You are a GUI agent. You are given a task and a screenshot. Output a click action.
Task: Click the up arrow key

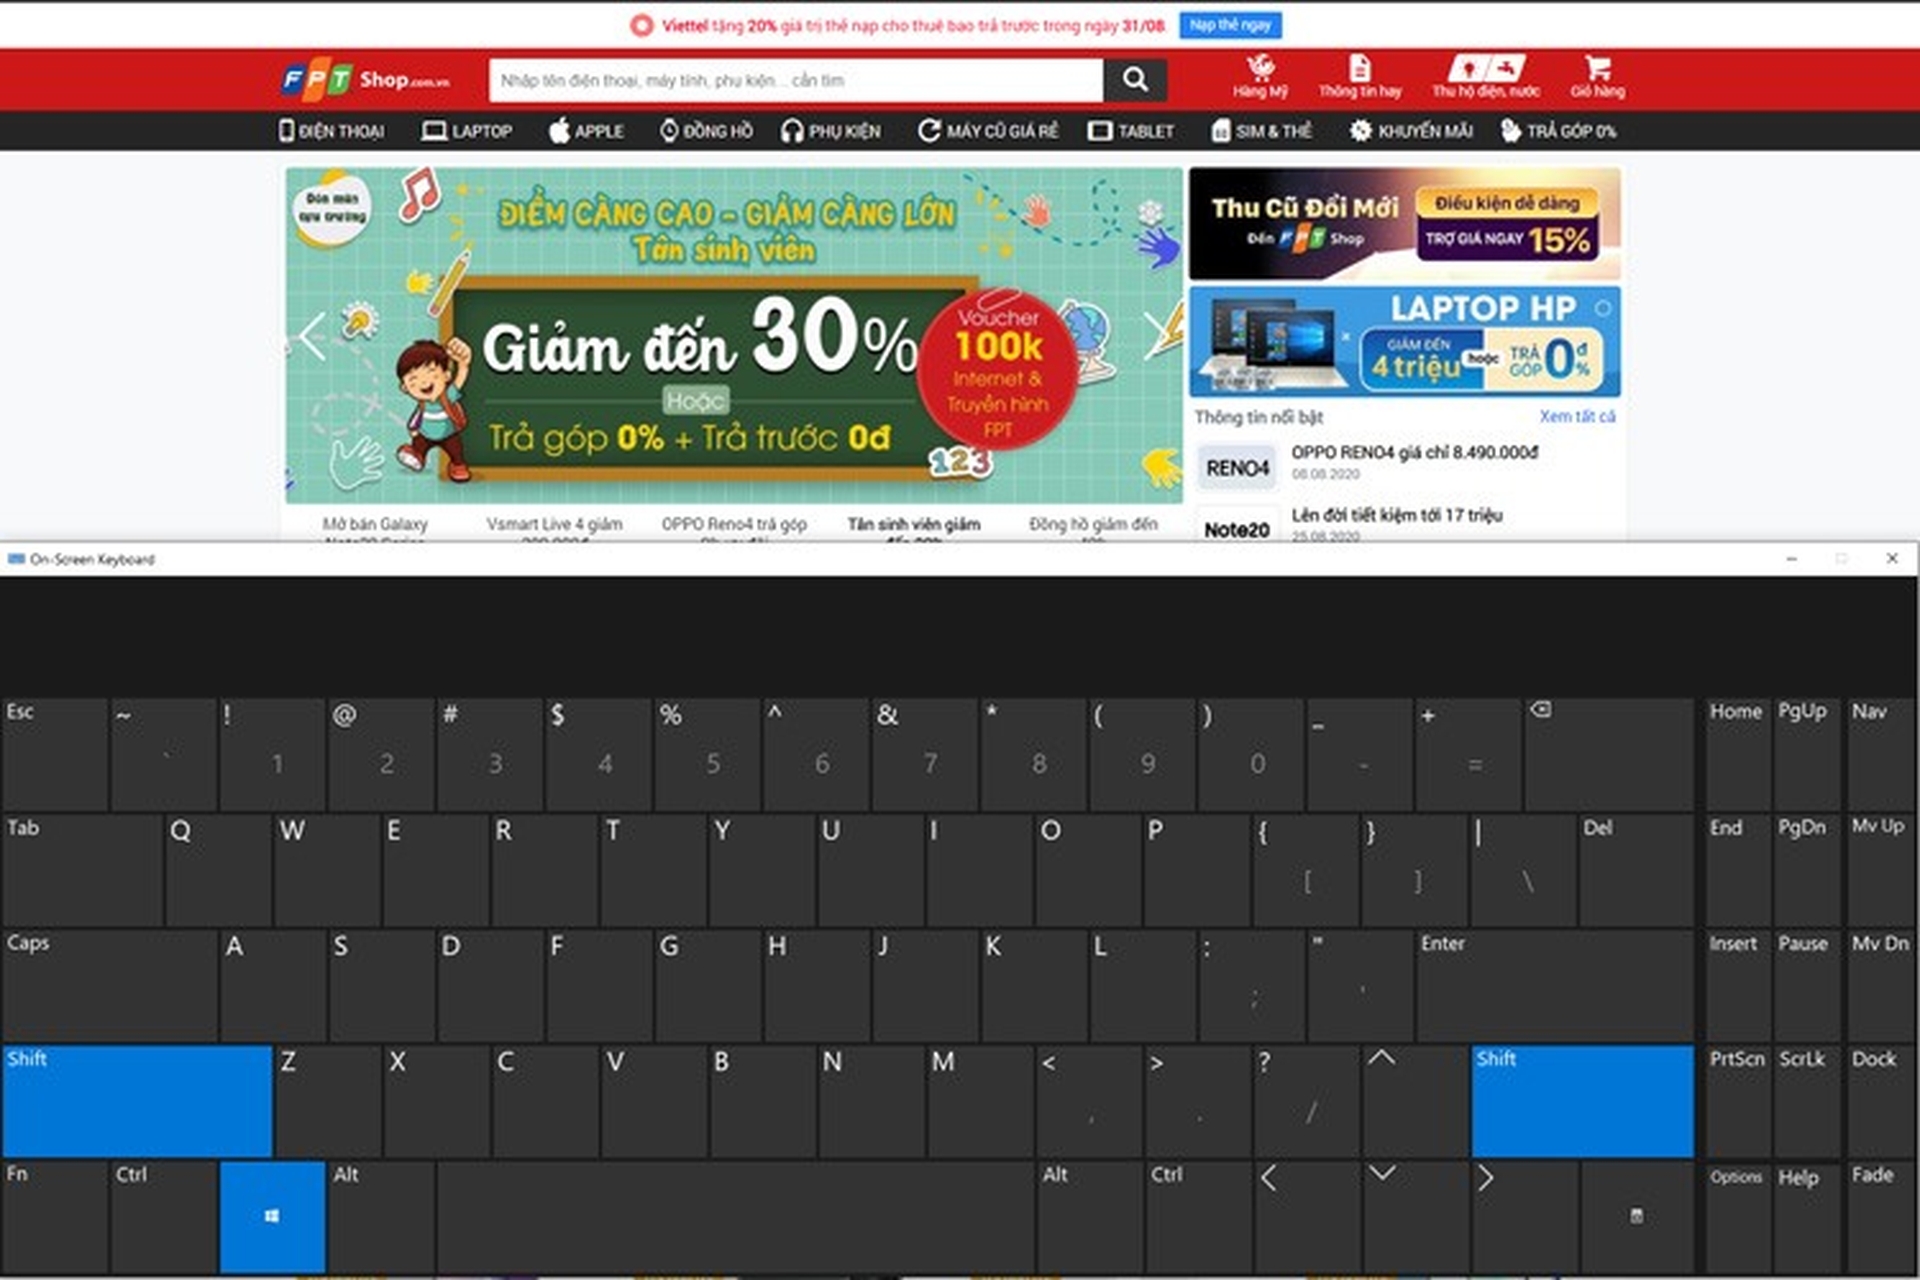click(1414, 1101)
